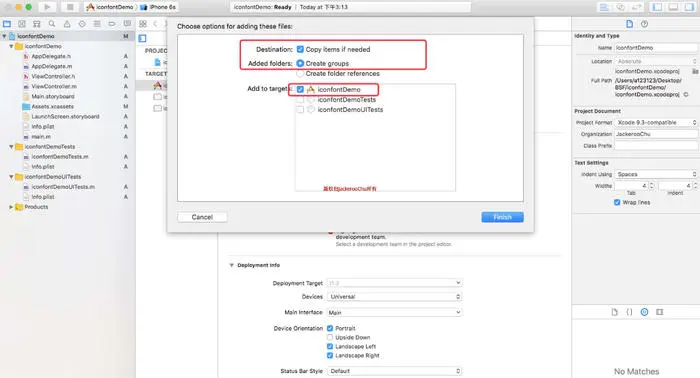700x378 pixels.
Task: Toggle Landscape Right orientation
Action: pyautogui.click(x=330, y=355)
